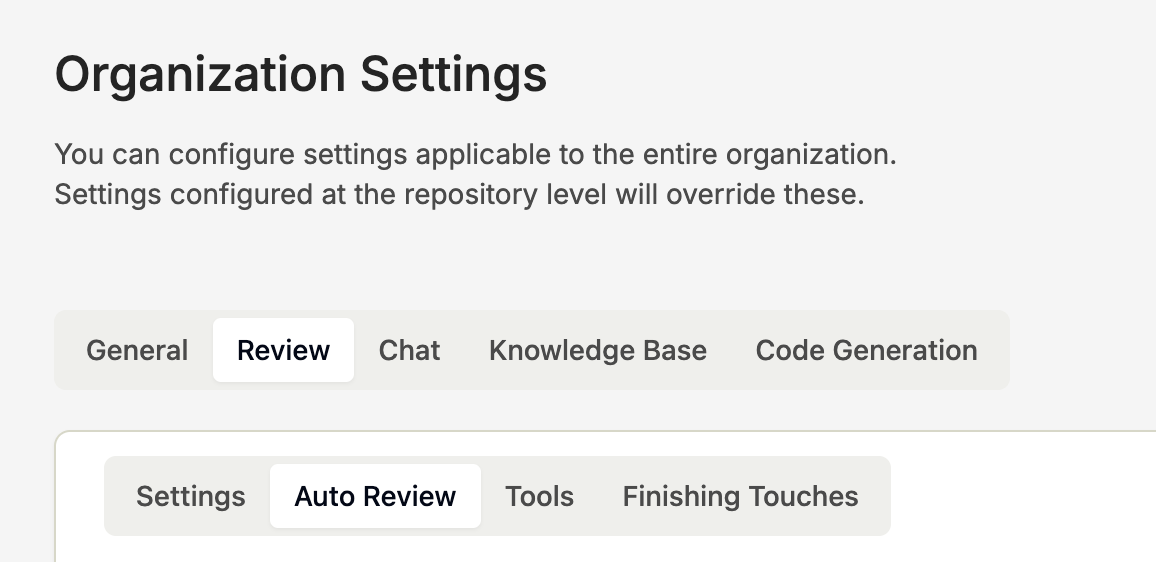Display Finishing Touches review options
The width and height of the screenshot is (1156, 562).
[740, 497]
